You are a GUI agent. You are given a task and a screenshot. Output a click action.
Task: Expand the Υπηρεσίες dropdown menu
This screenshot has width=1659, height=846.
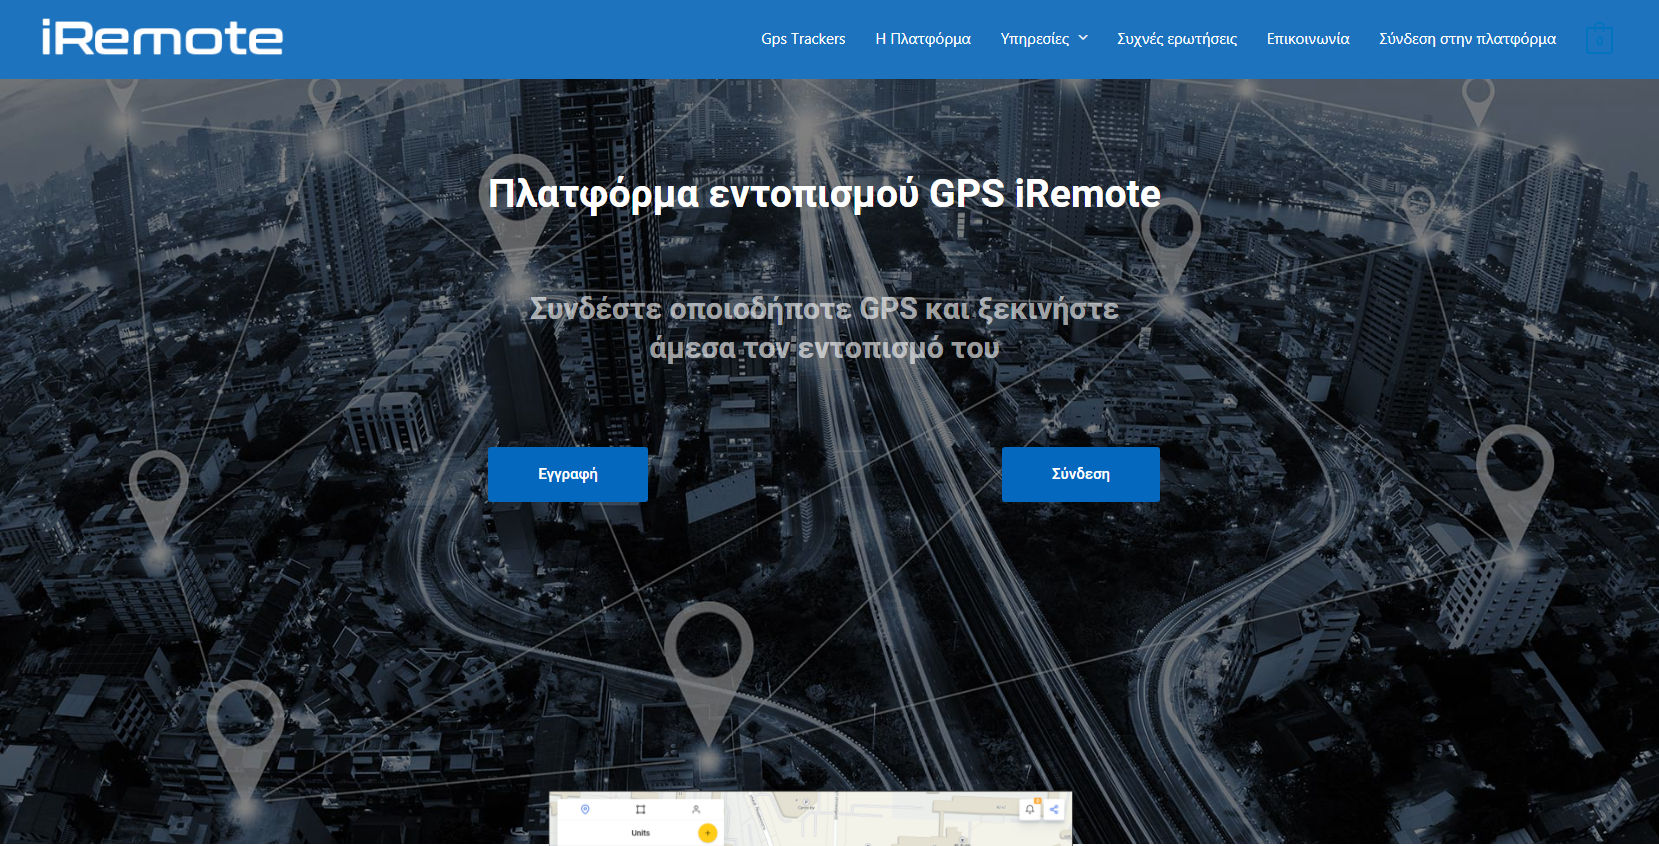point(1044,39)
